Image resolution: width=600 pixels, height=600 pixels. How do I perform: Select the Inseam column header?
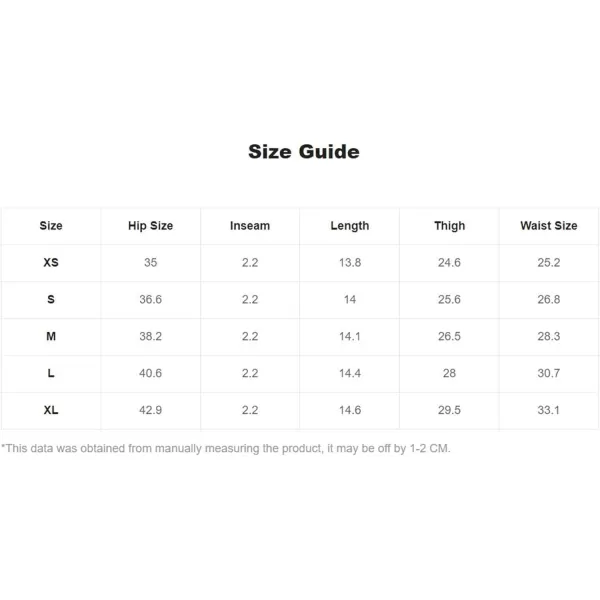[250, 226]
